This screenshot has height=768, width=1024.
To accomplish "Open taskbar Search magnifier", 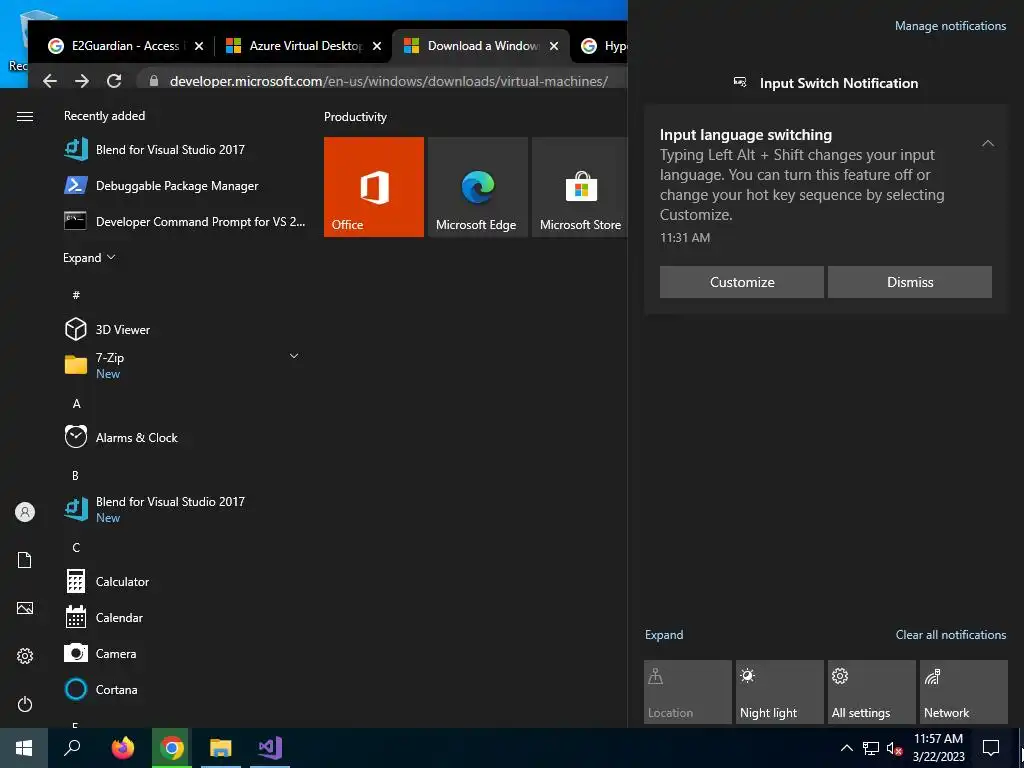I will (x=72, y=748).
